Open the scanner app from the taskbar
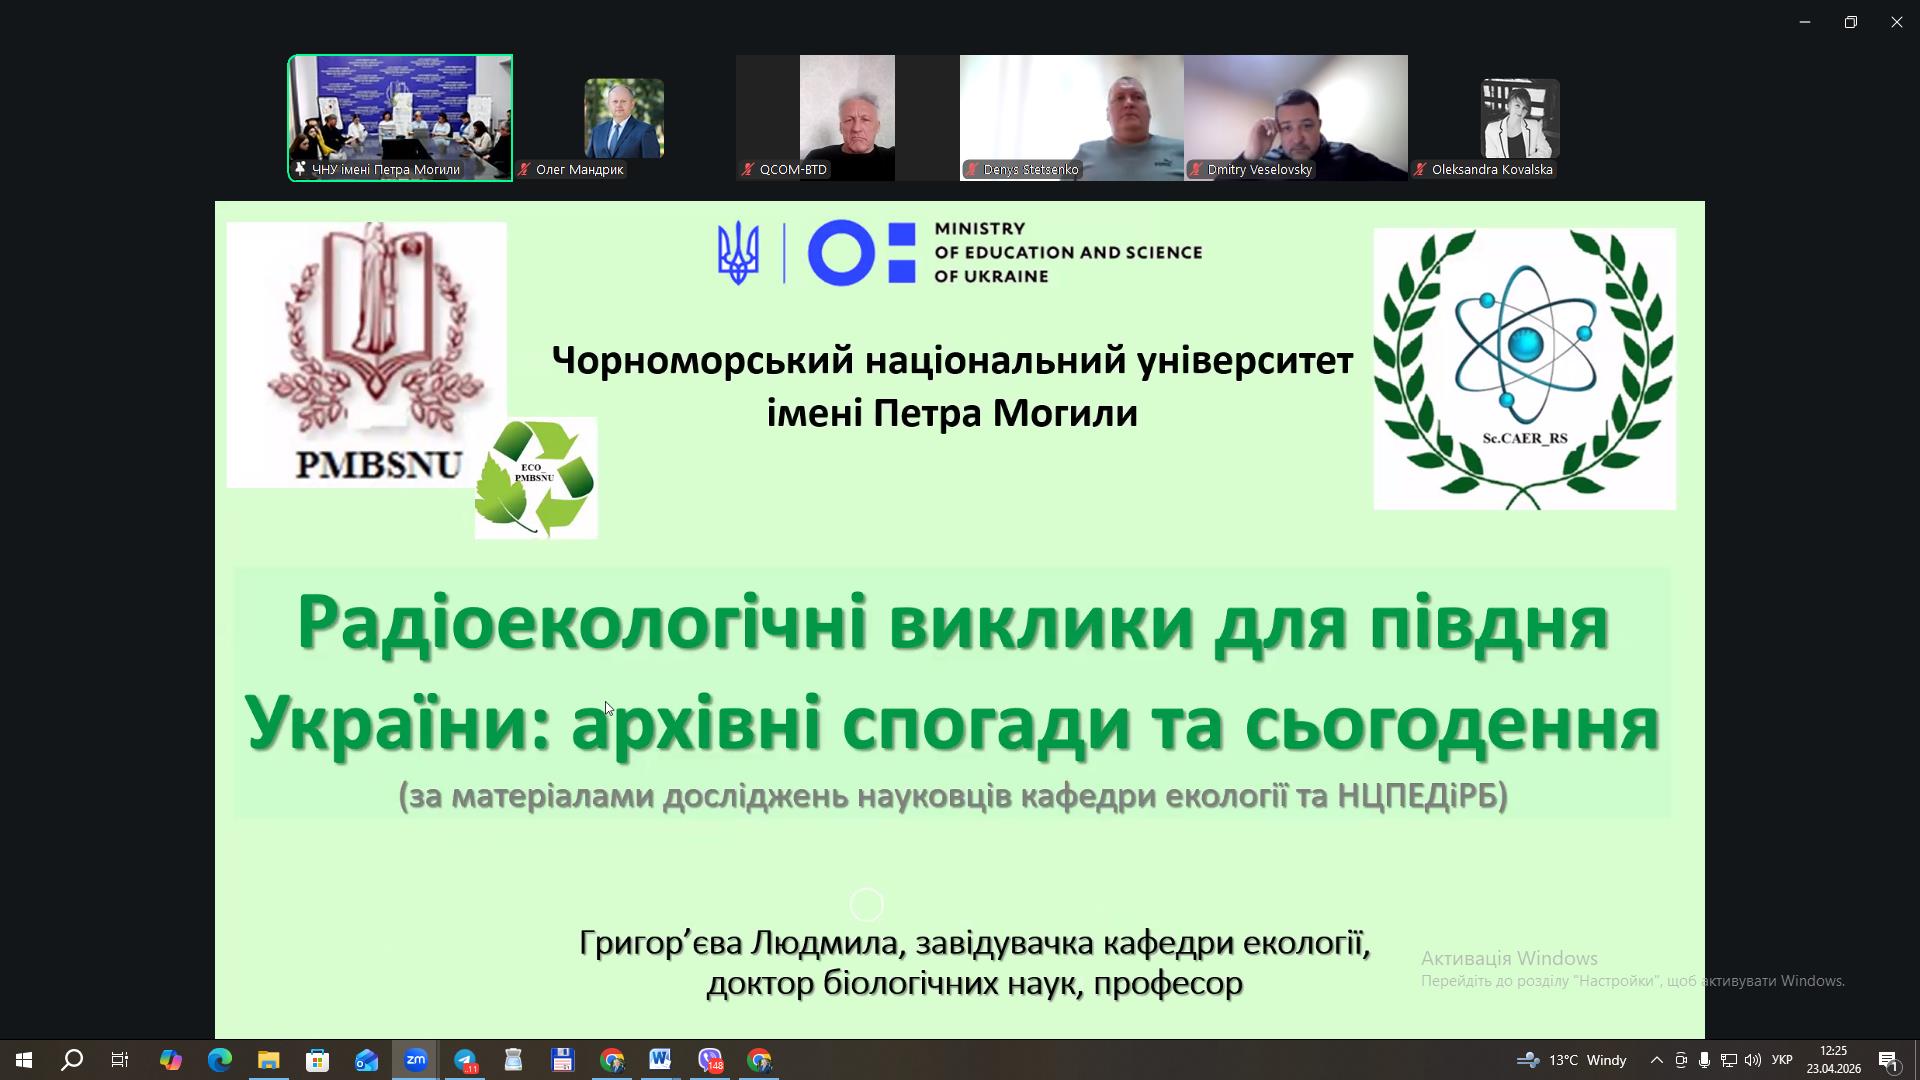The height and width of the screenshot is (1080, 1920). click(x=514, y=1060)
